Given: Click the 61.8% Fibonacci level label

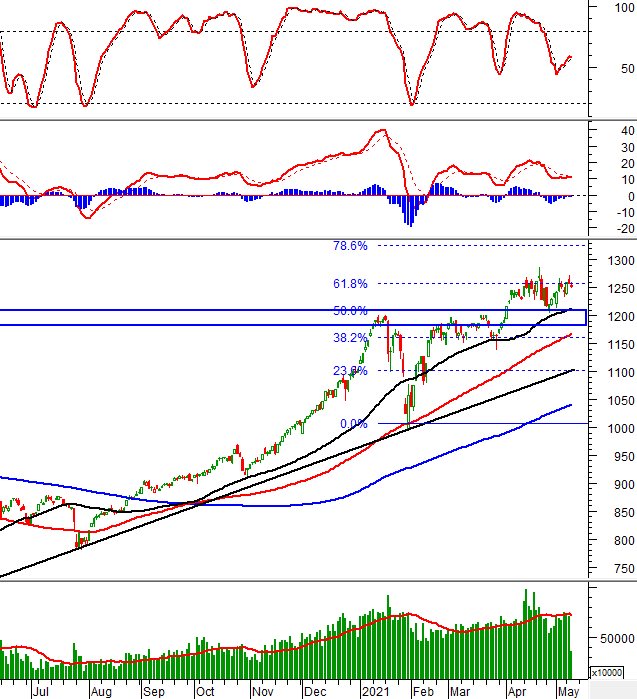Looking at the screenshot, I should pyautogui.click(x=350, y=284).
